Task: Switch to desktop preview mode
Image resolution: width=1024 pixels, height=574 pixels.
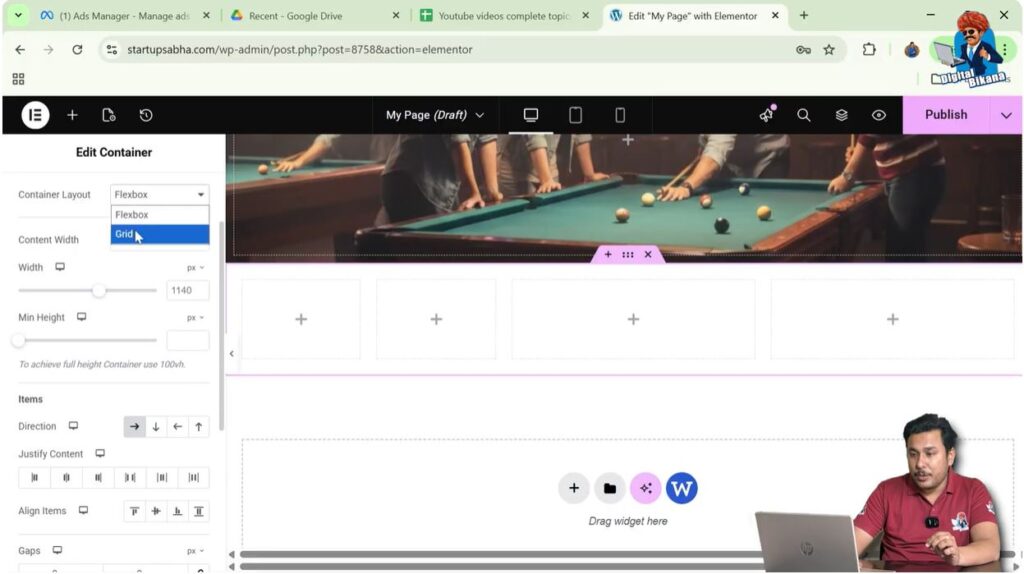Action: click(x=531, y=115)
